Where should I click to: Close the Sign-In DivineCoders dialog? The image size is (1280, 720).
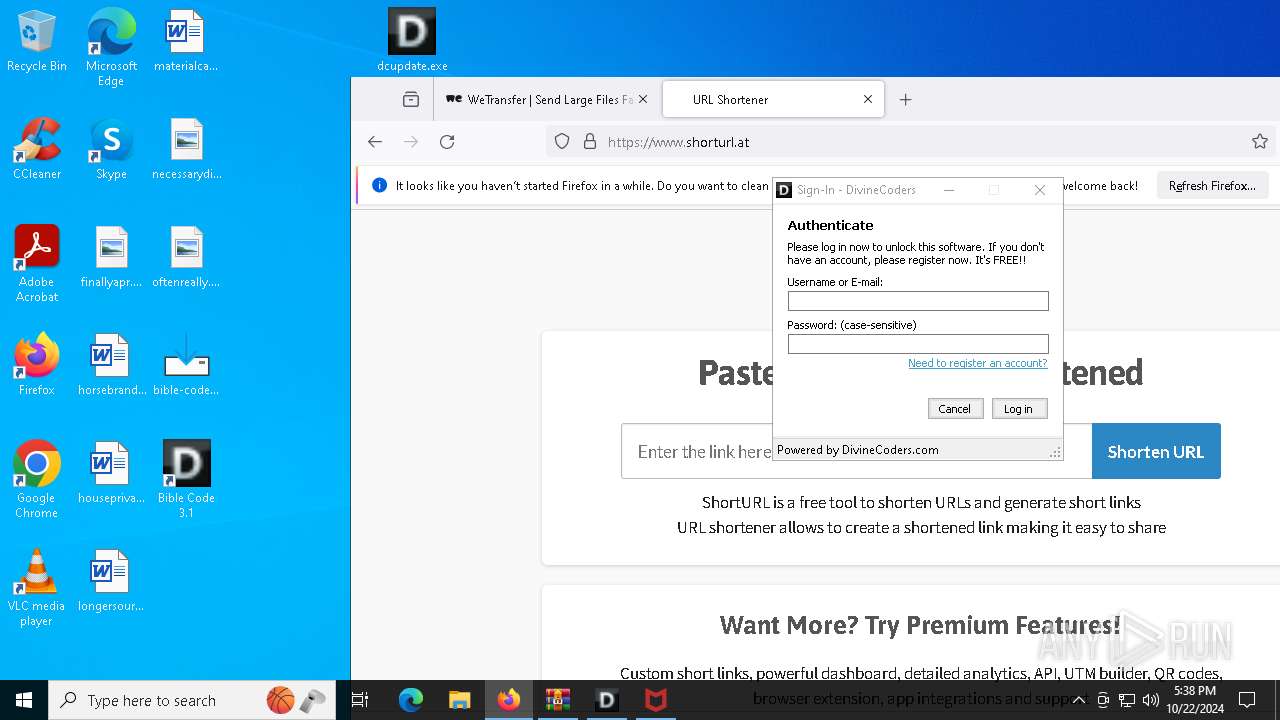[x=1040, y=190]
